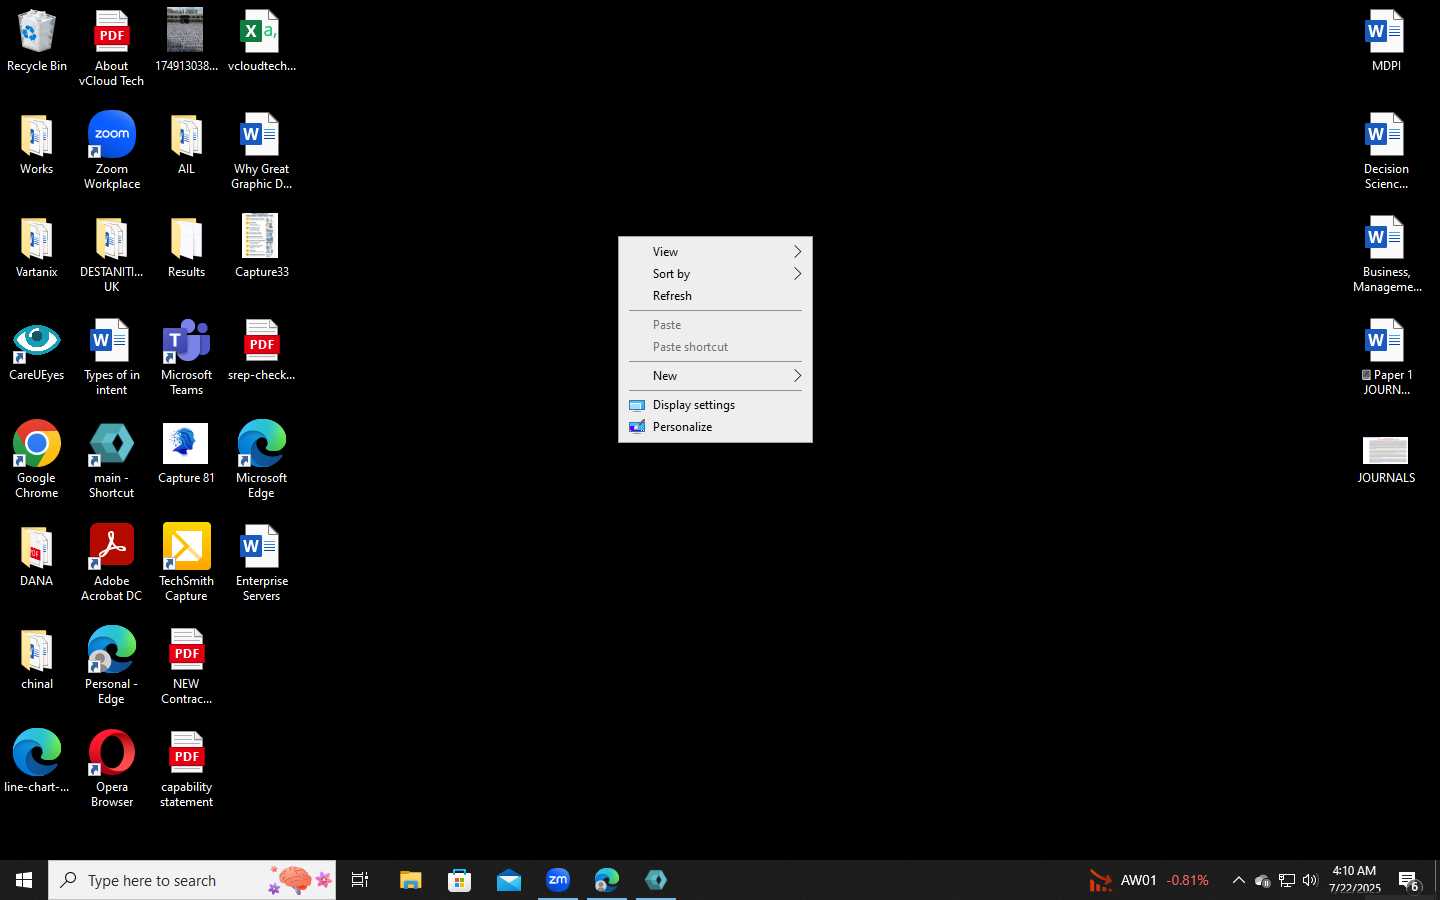Choose Personalize from the context menu
1440x900 pixels.
(x=716, y=427)
